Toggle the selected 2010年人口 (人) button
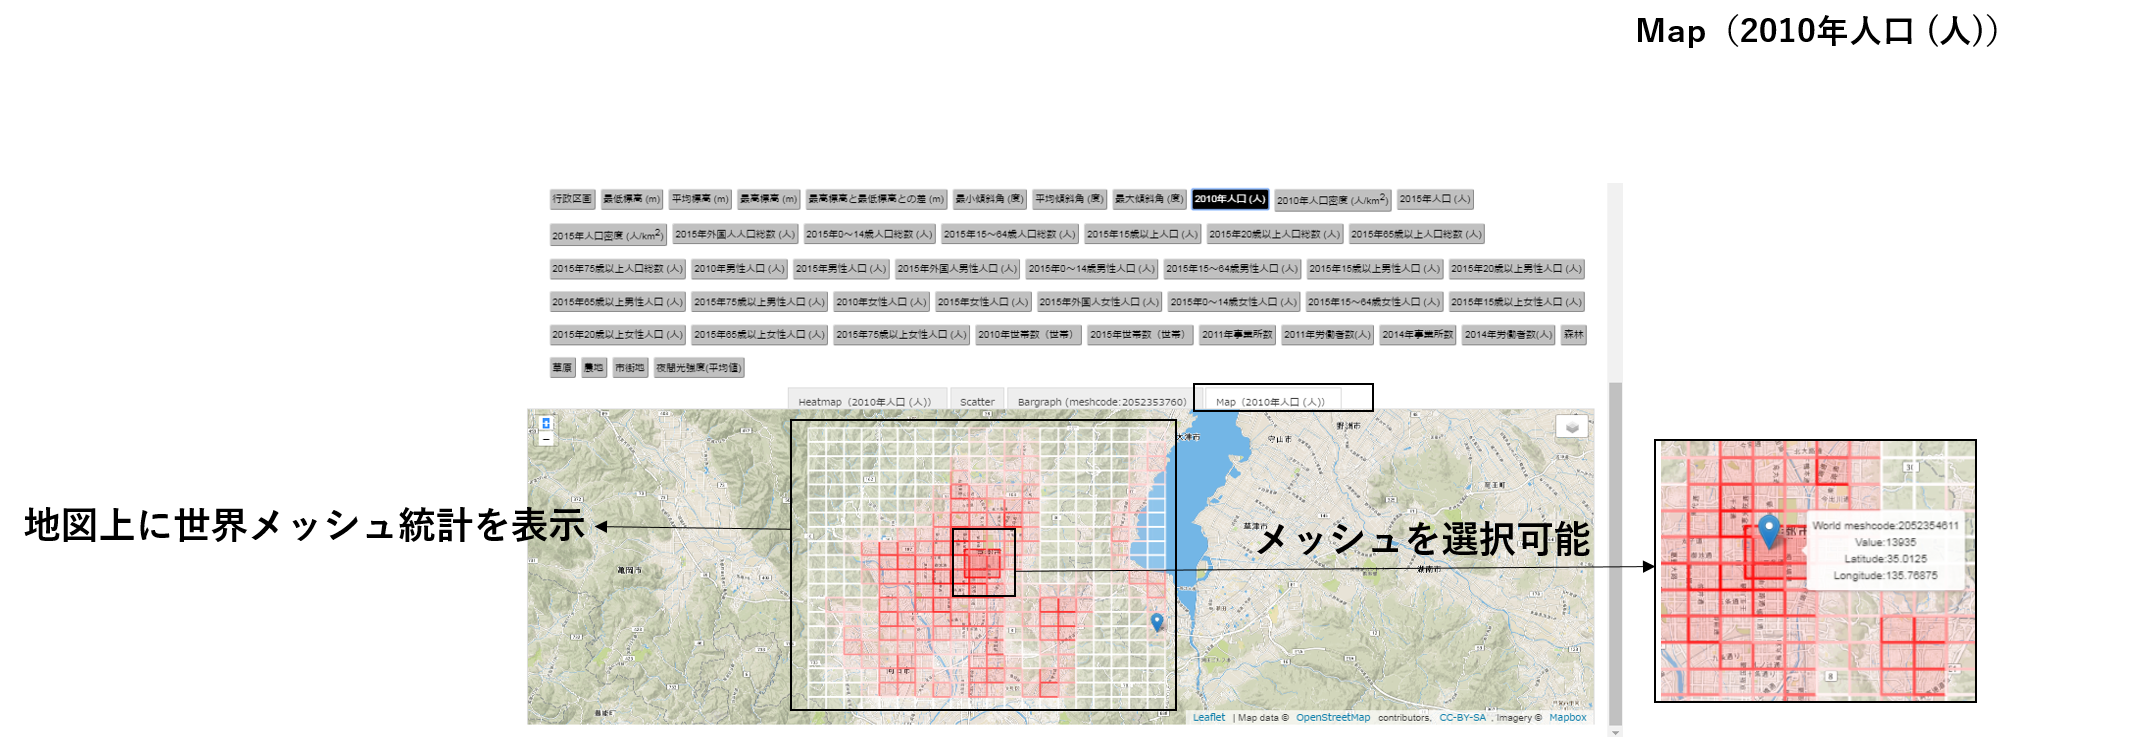 click(1230, 199)
